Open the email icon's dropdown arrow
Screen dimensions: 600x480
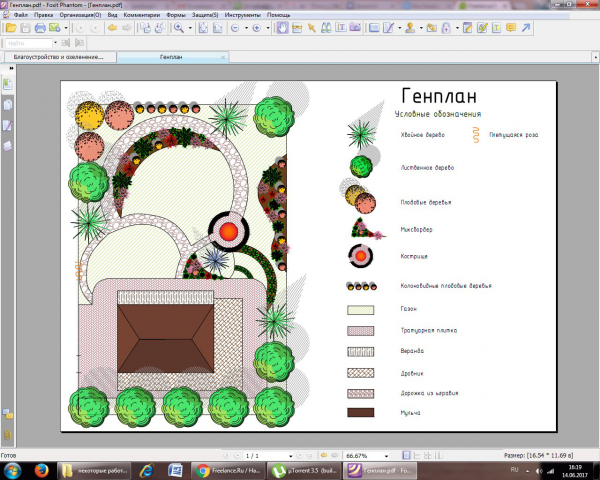coord(66,28)
